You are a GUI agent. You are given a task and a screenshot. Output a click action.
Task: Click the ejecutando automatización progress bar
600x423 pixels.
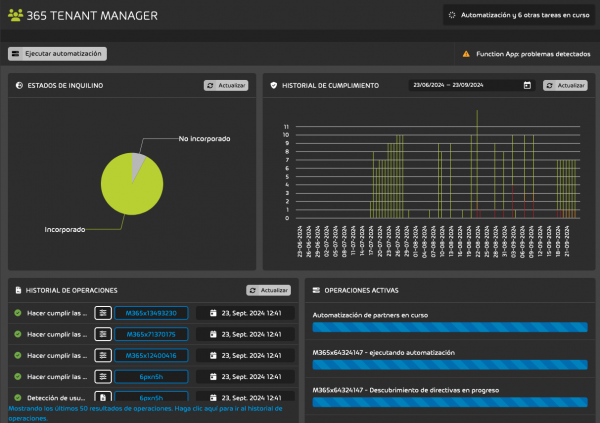(x=450, y=364)
